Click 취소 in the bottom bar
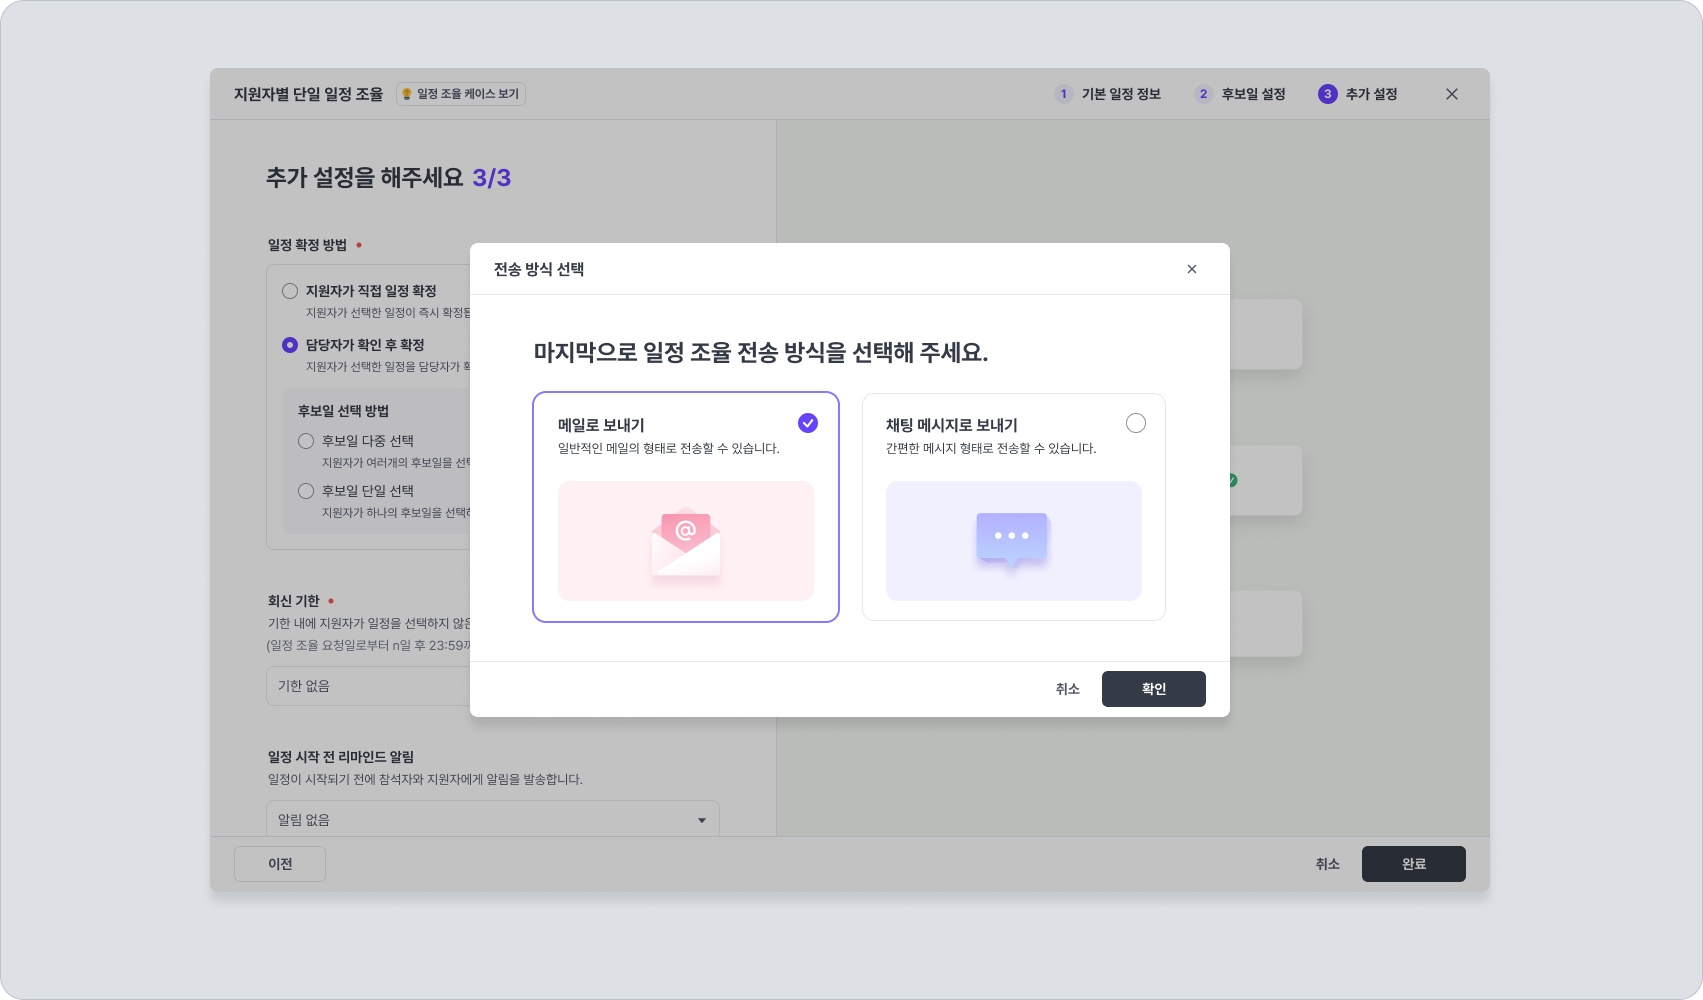Viewport: 1703px width, 1000px height. (1327, 864)
